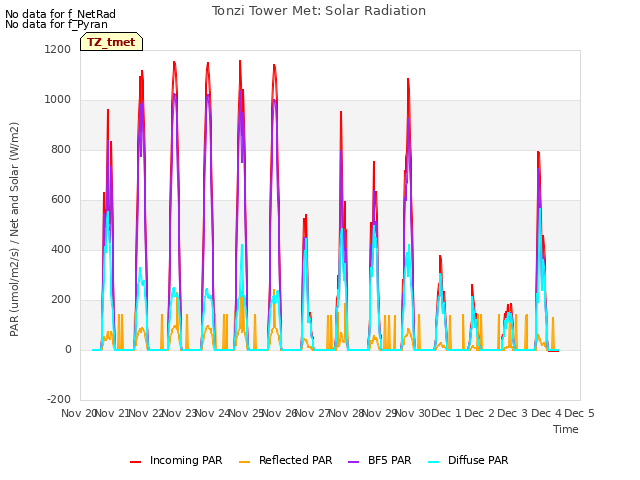Image resolution: width=640 pixels, height=480 pixels.
Task: Click the 1200 y-axis tick label
Action: pyautogui.click(x=58, y=49)
